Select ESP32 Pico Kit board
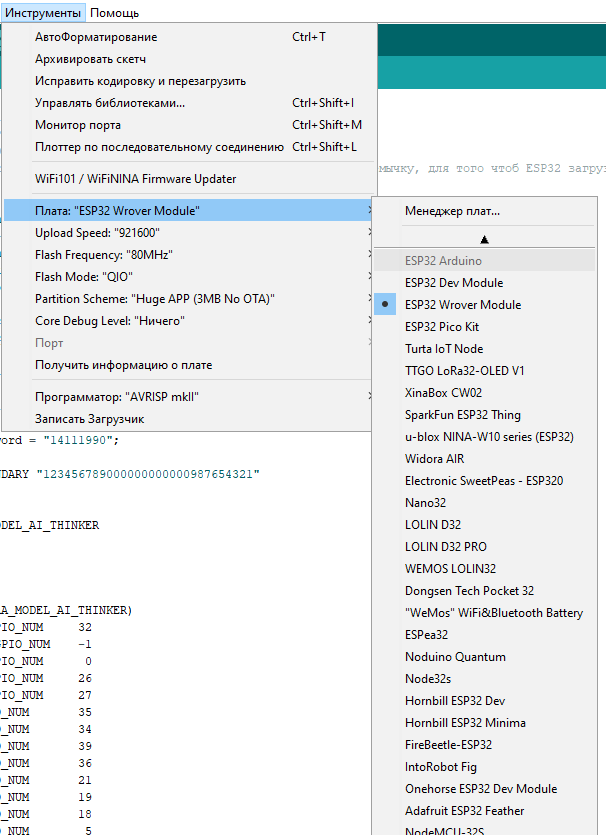 485,327
